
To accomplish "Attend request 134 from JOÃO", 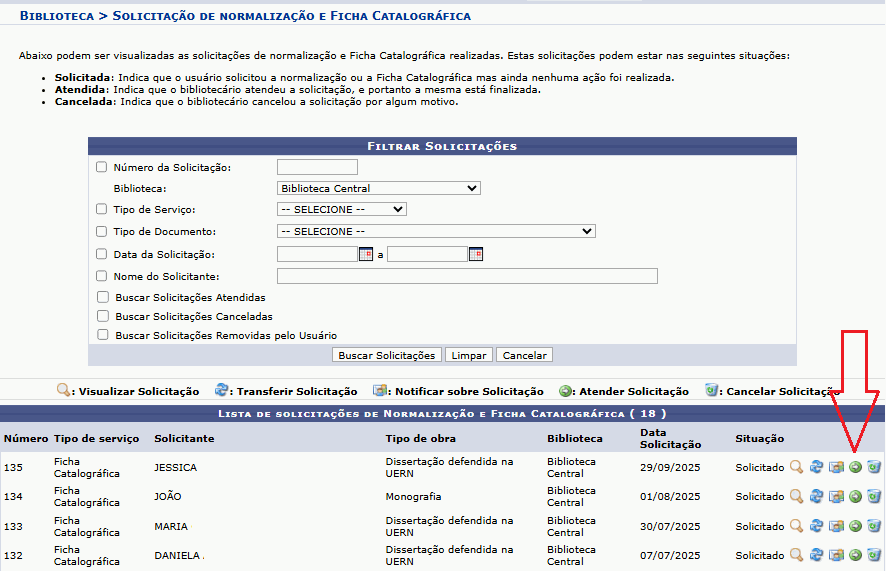I will coord(855,497).
